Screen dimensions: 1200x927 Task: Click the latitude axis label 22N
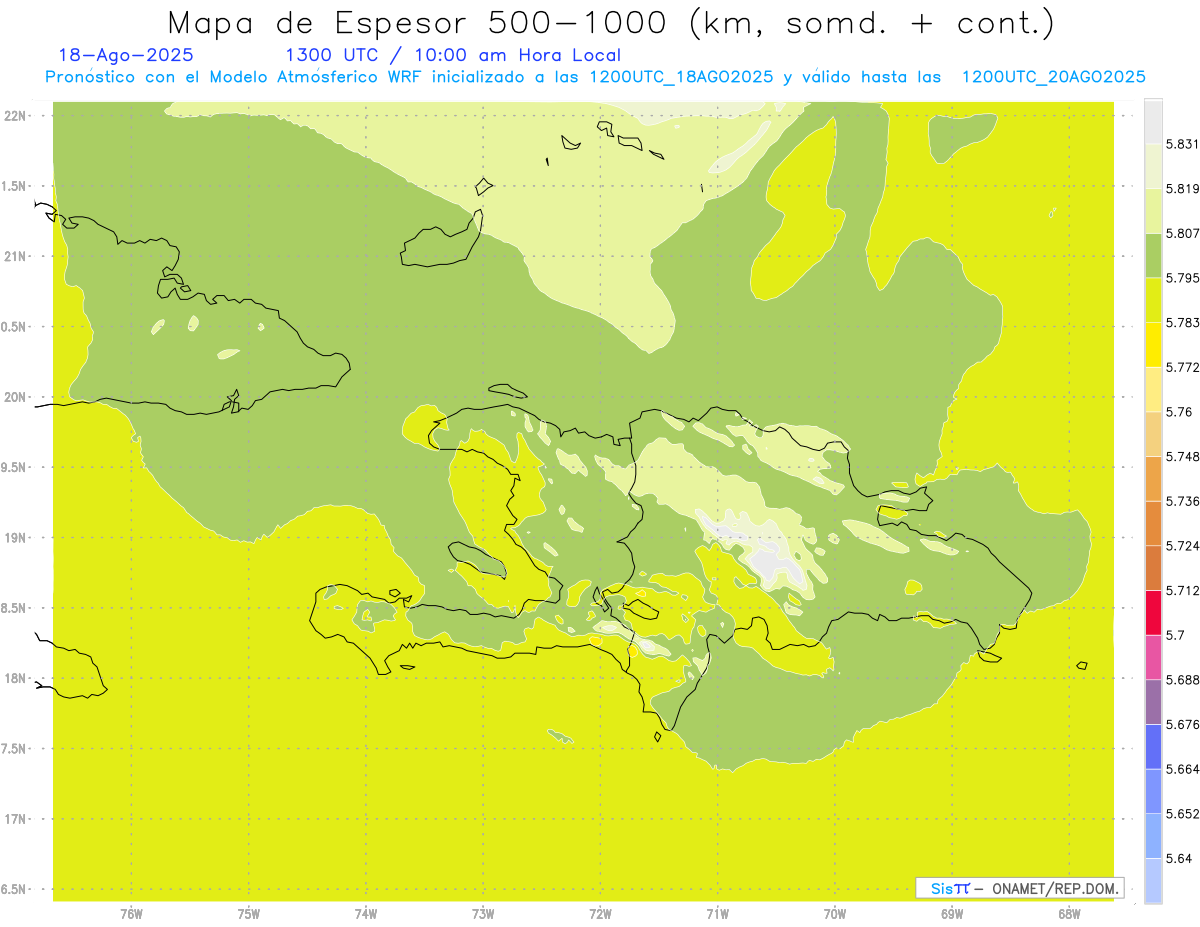click(15, 116)
